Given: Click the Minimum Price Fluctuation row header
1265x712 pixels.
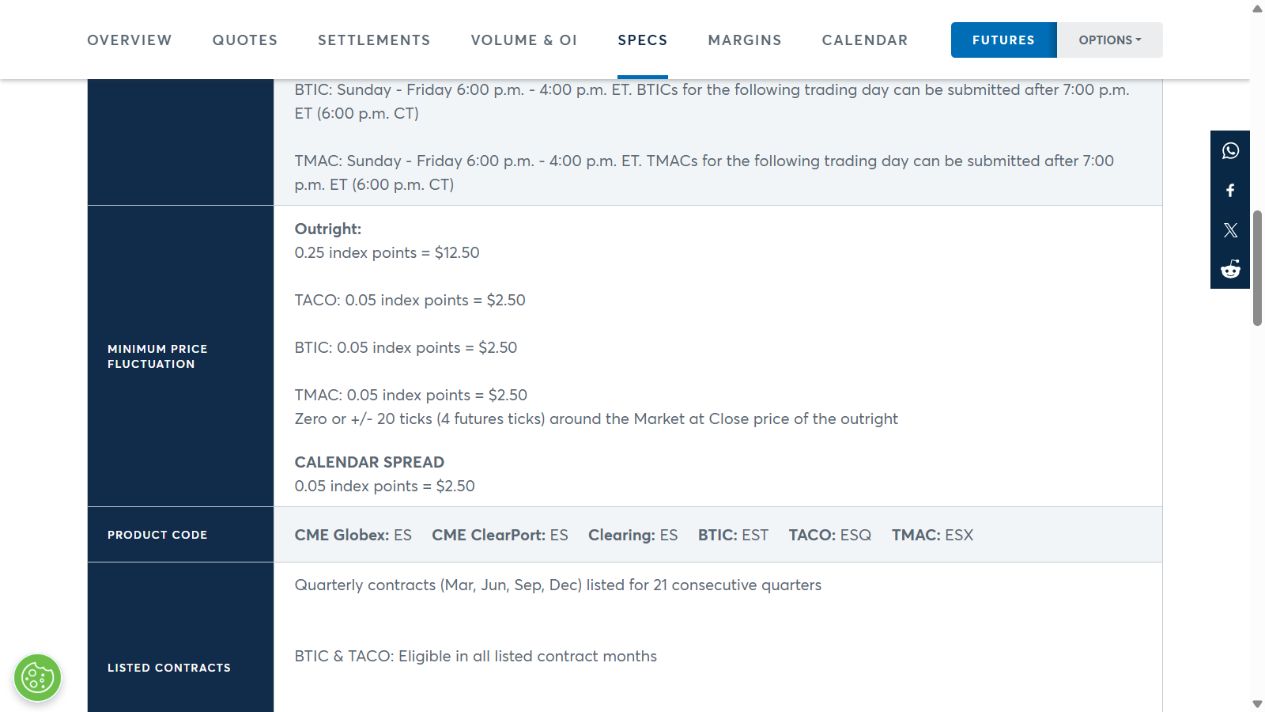Looking at the screenshot, I should tap(180, 356).
